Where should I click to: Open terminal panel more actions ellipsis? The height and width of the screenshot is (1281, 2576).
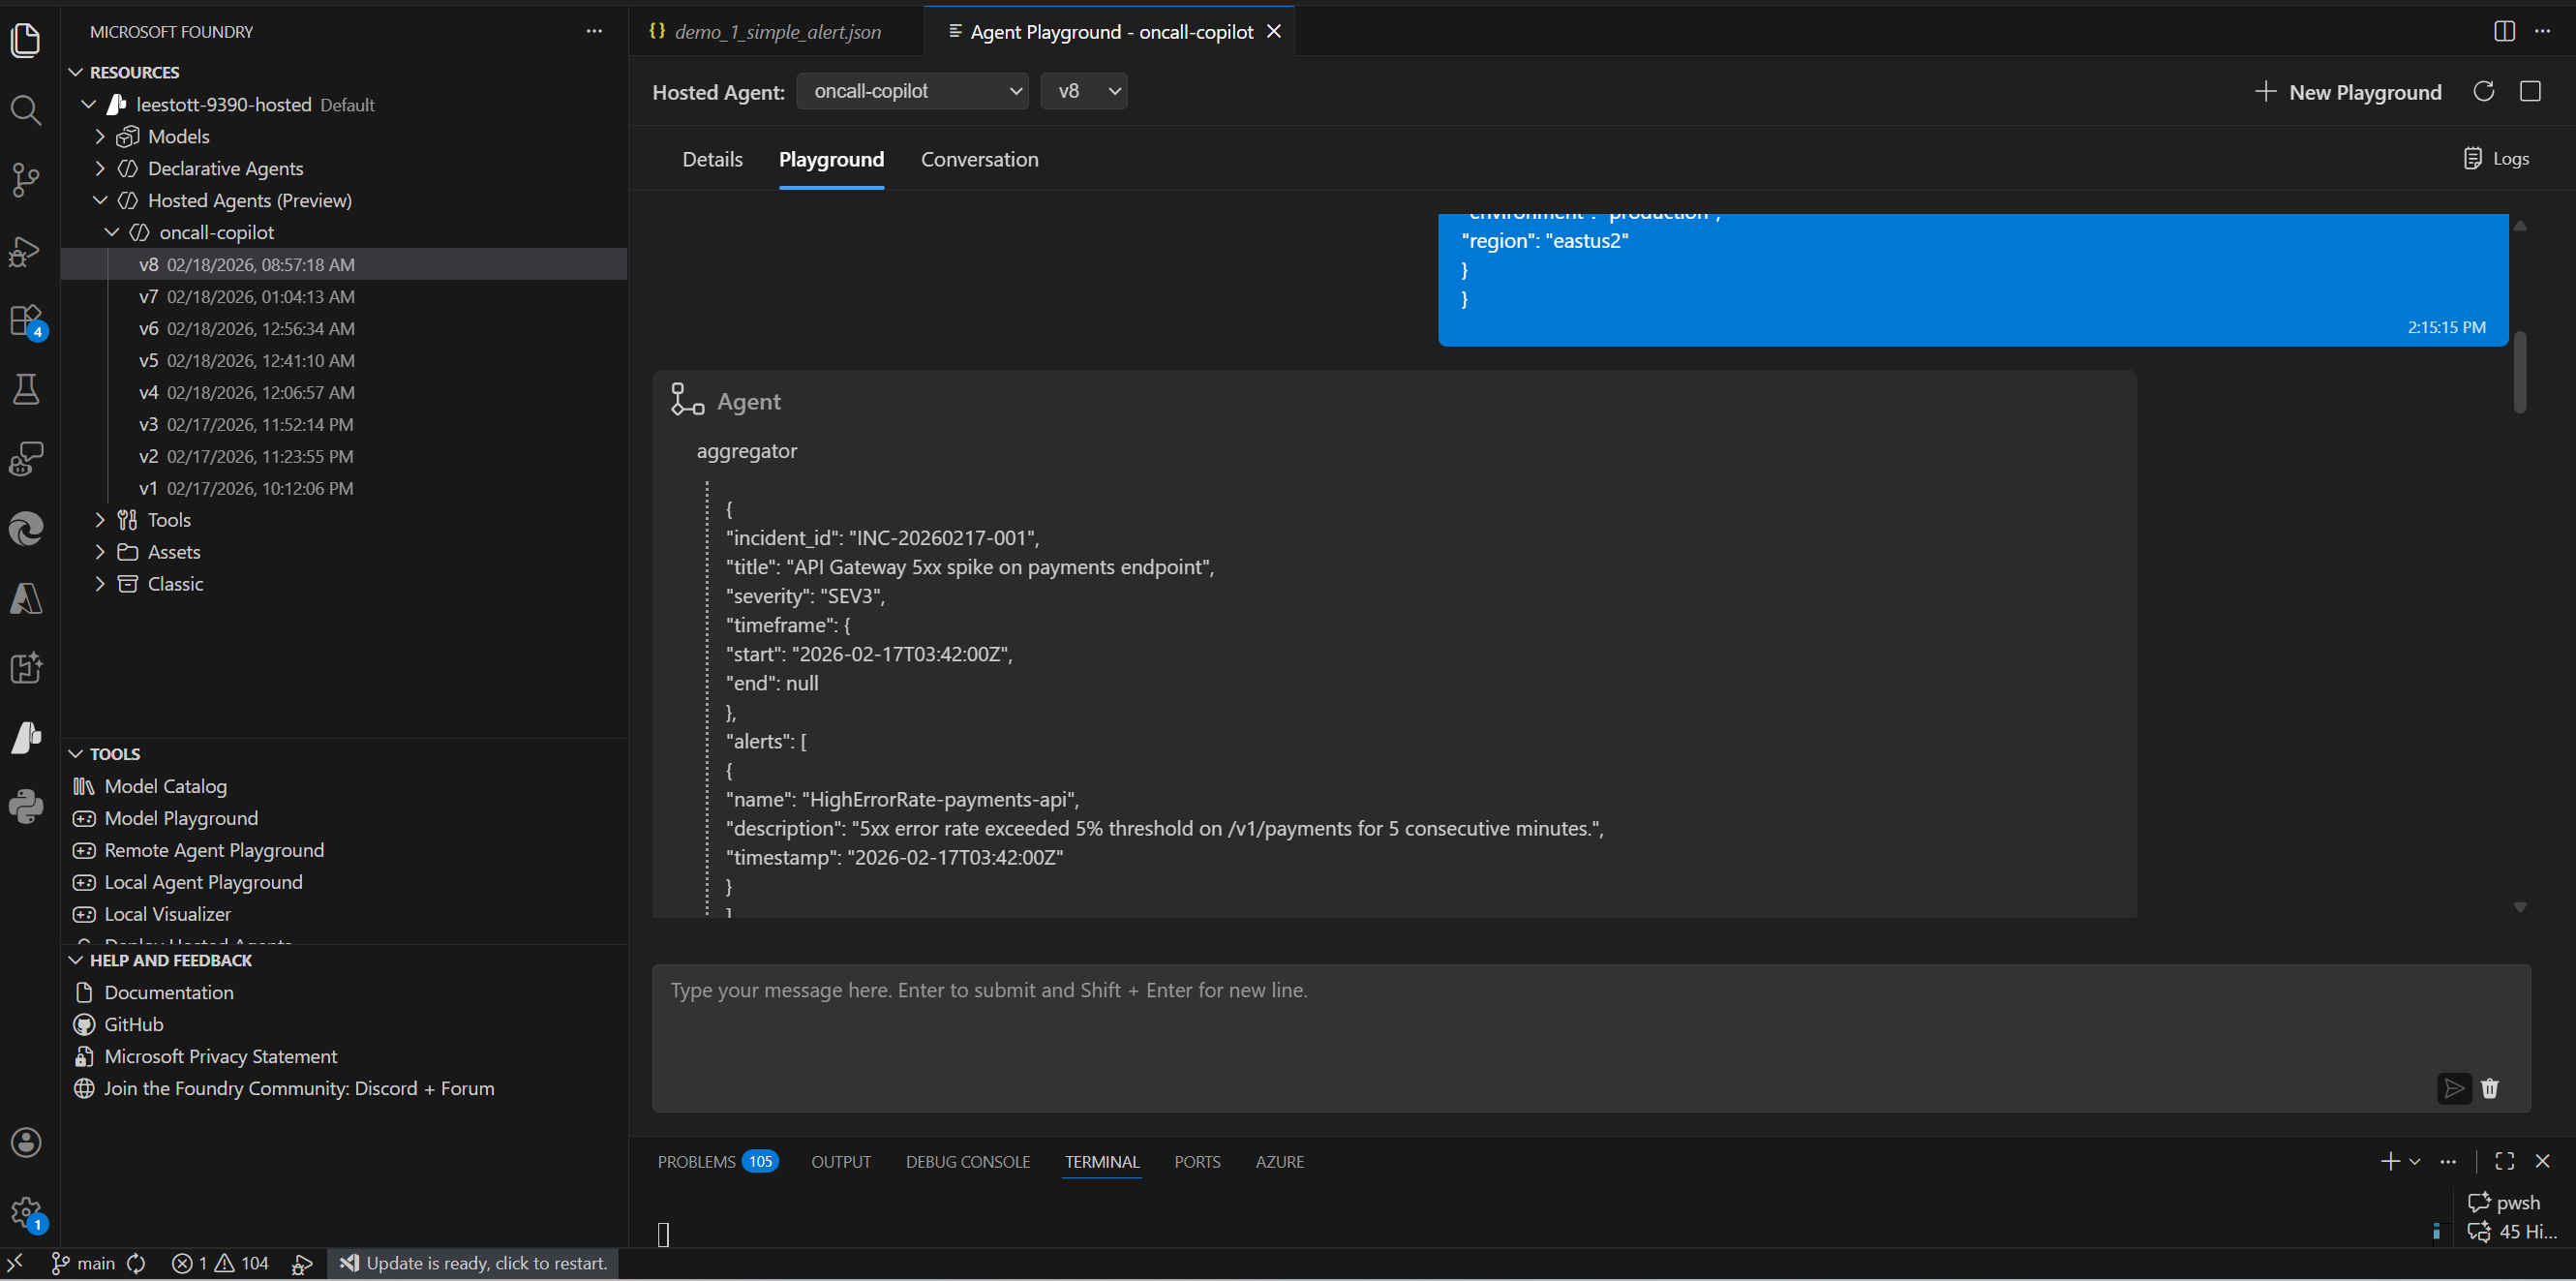click(x=2448, y=1161)
